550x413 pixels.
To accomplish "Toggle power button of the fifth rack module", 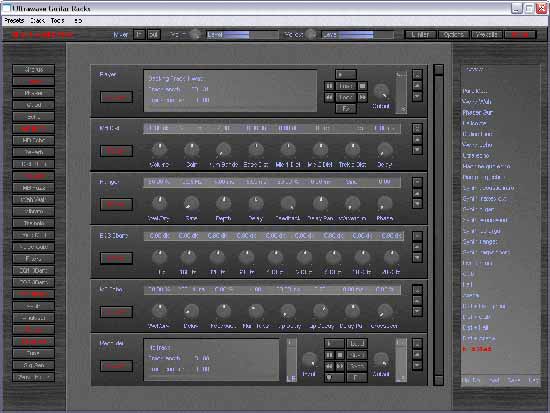I will tap(116, 312).
